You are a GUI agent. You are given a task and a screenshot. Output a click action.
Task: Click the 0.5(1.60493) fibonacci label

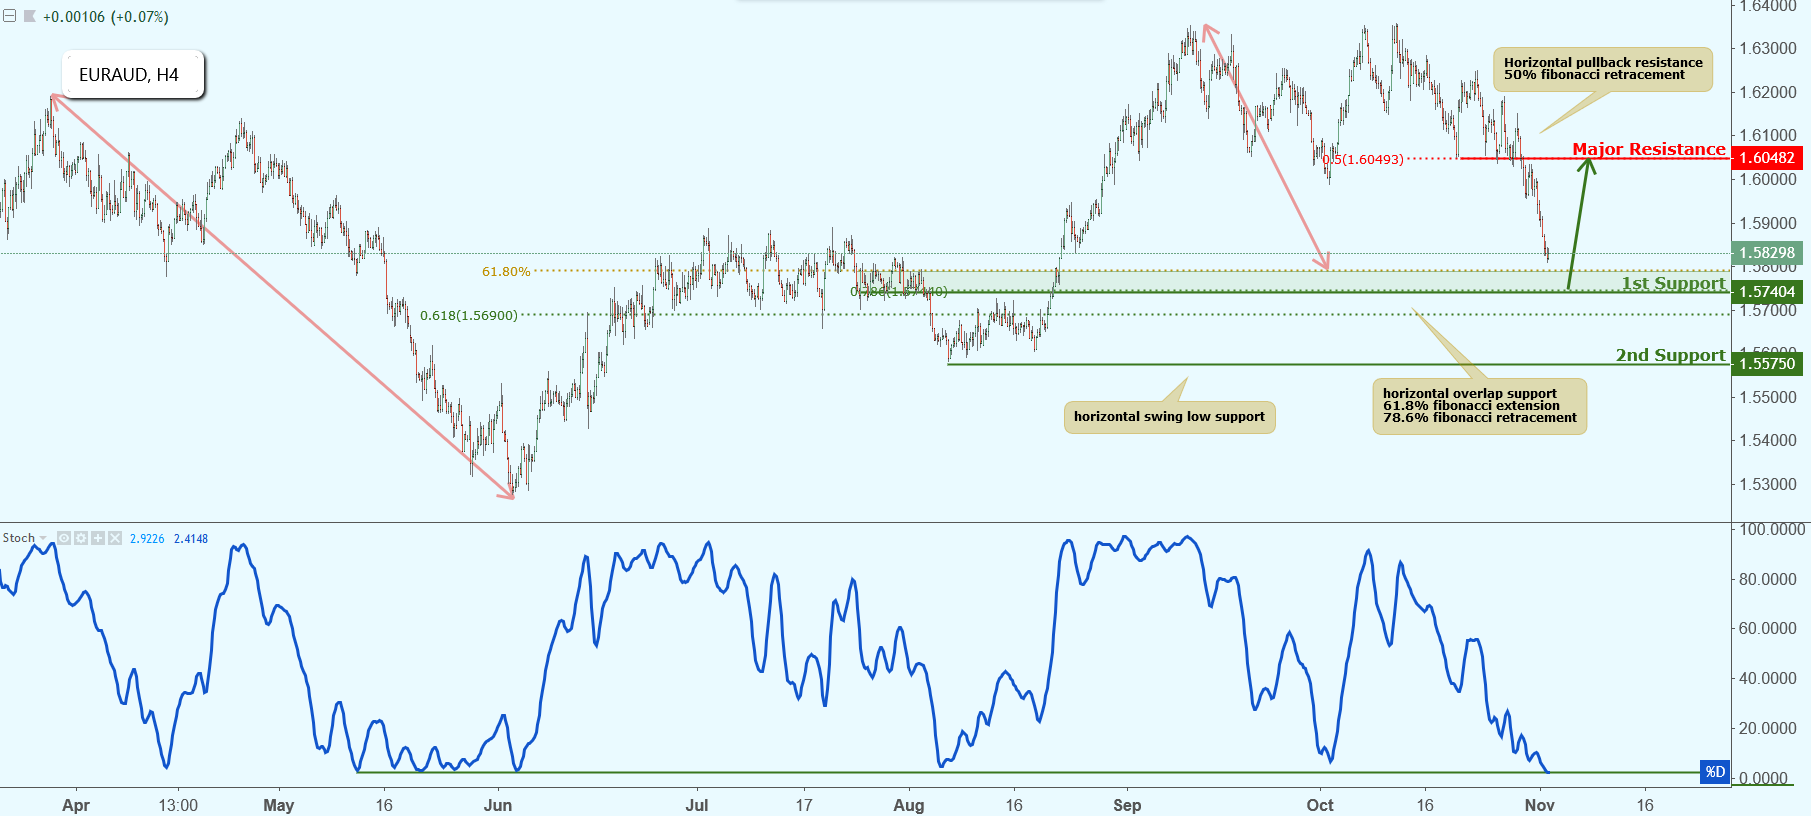tap(1363, 159)
